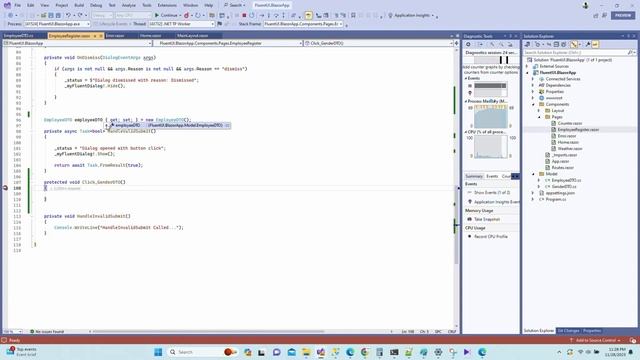Click the Collapse All icon in Solution Explorer
The height and width of the screenshot is (360, 640).
click(556, 44)
